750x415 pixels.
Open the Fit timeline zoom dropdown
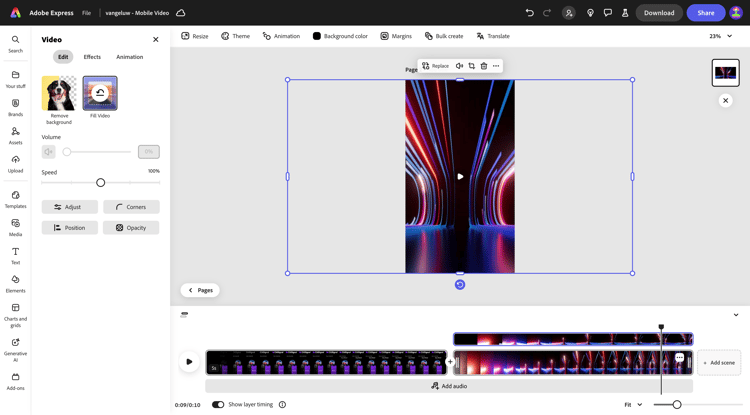click(x=633, y=405)
